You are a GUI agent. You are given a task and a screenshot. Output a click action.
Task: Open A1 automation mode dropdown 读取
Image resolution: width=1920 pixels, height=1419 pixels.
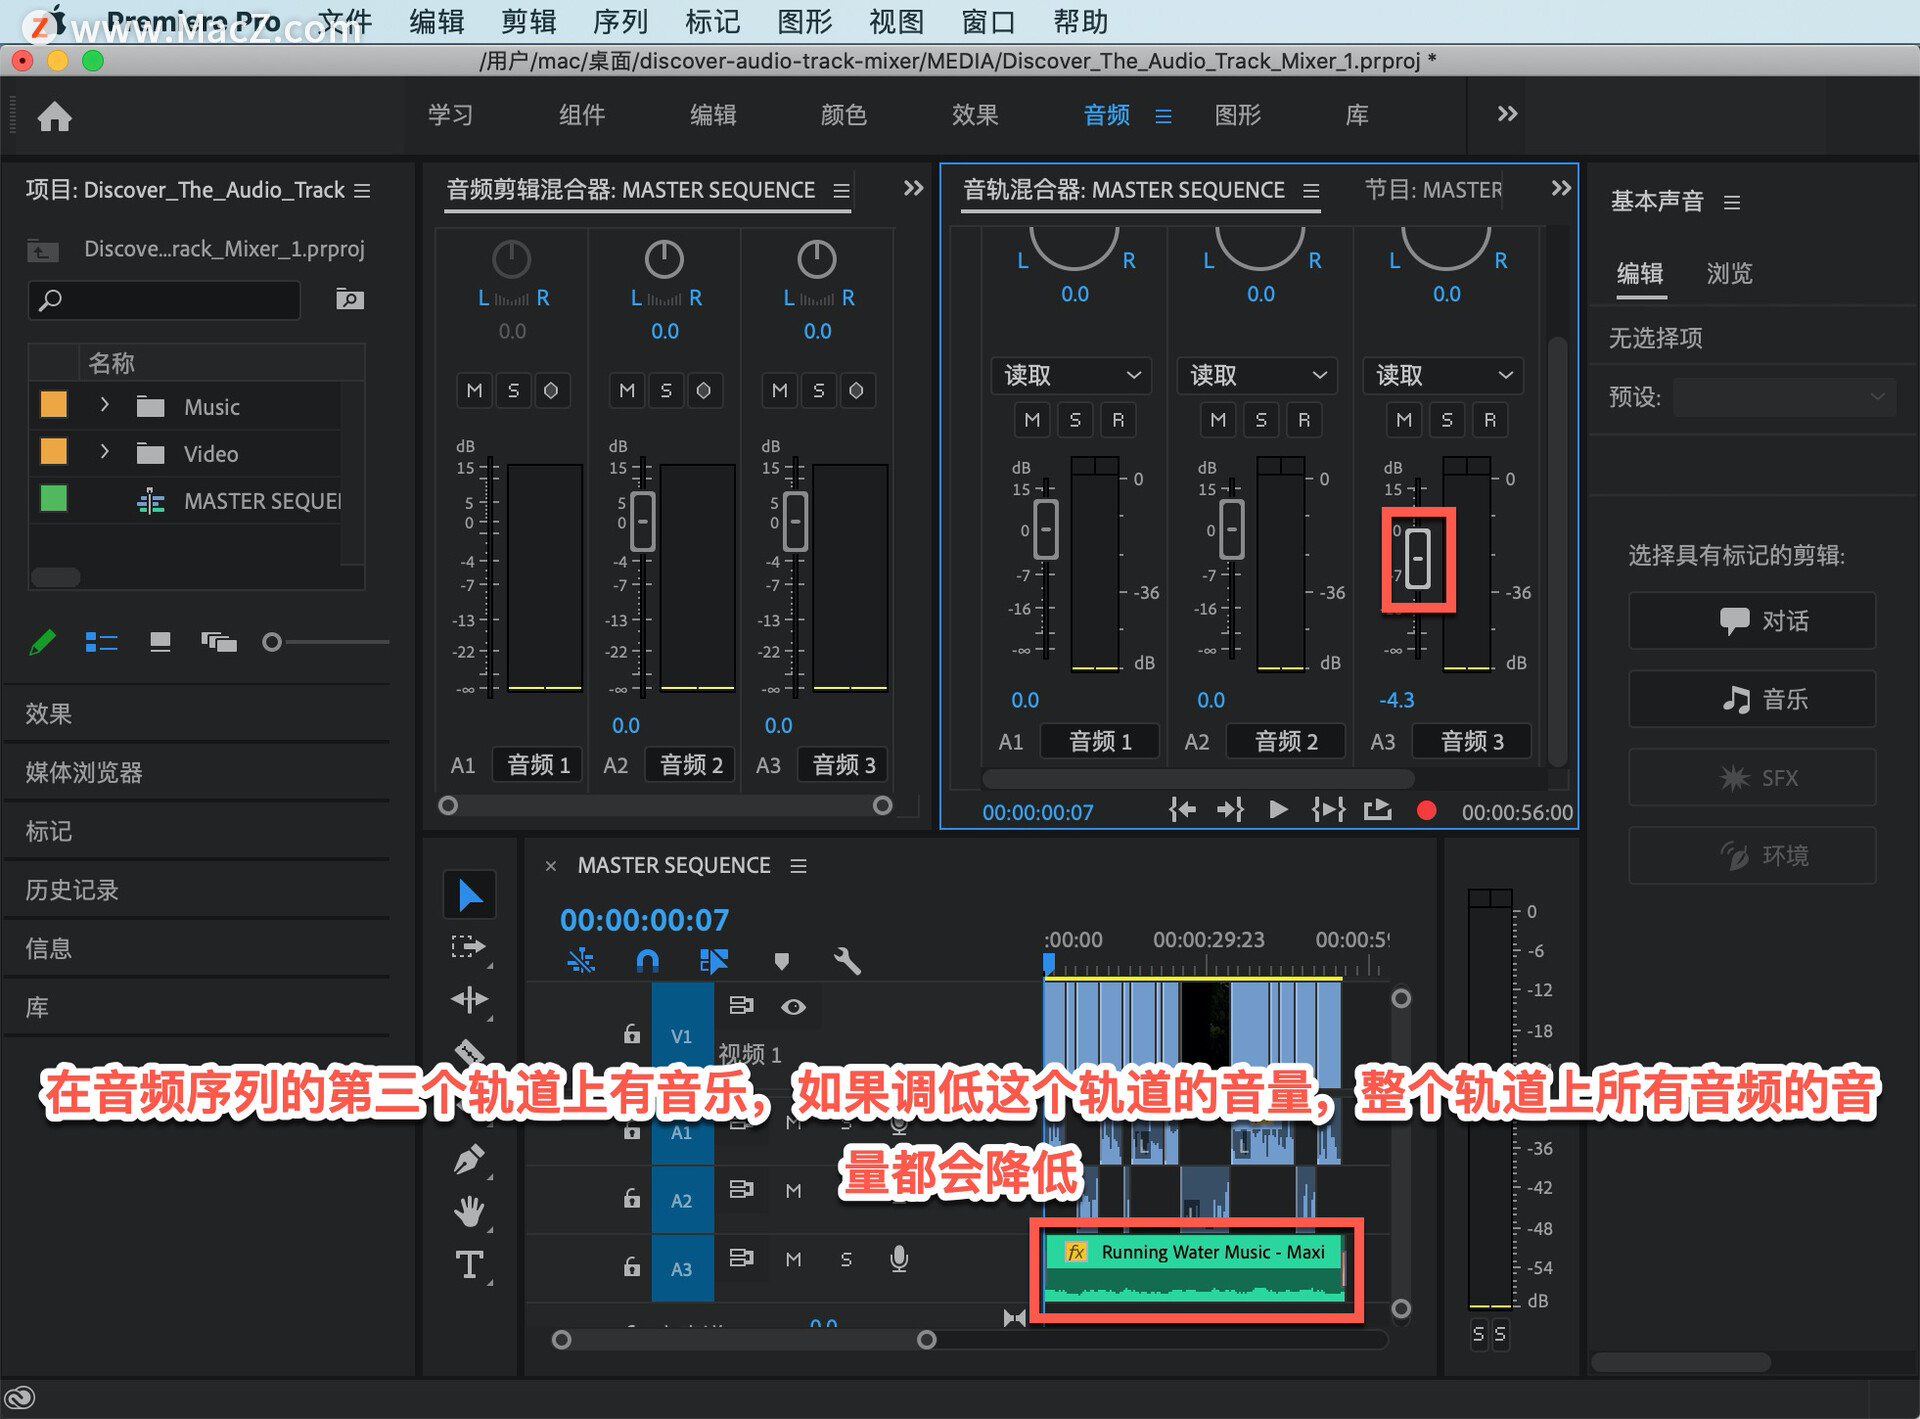pyautogui.click(x=1071, y=375)
